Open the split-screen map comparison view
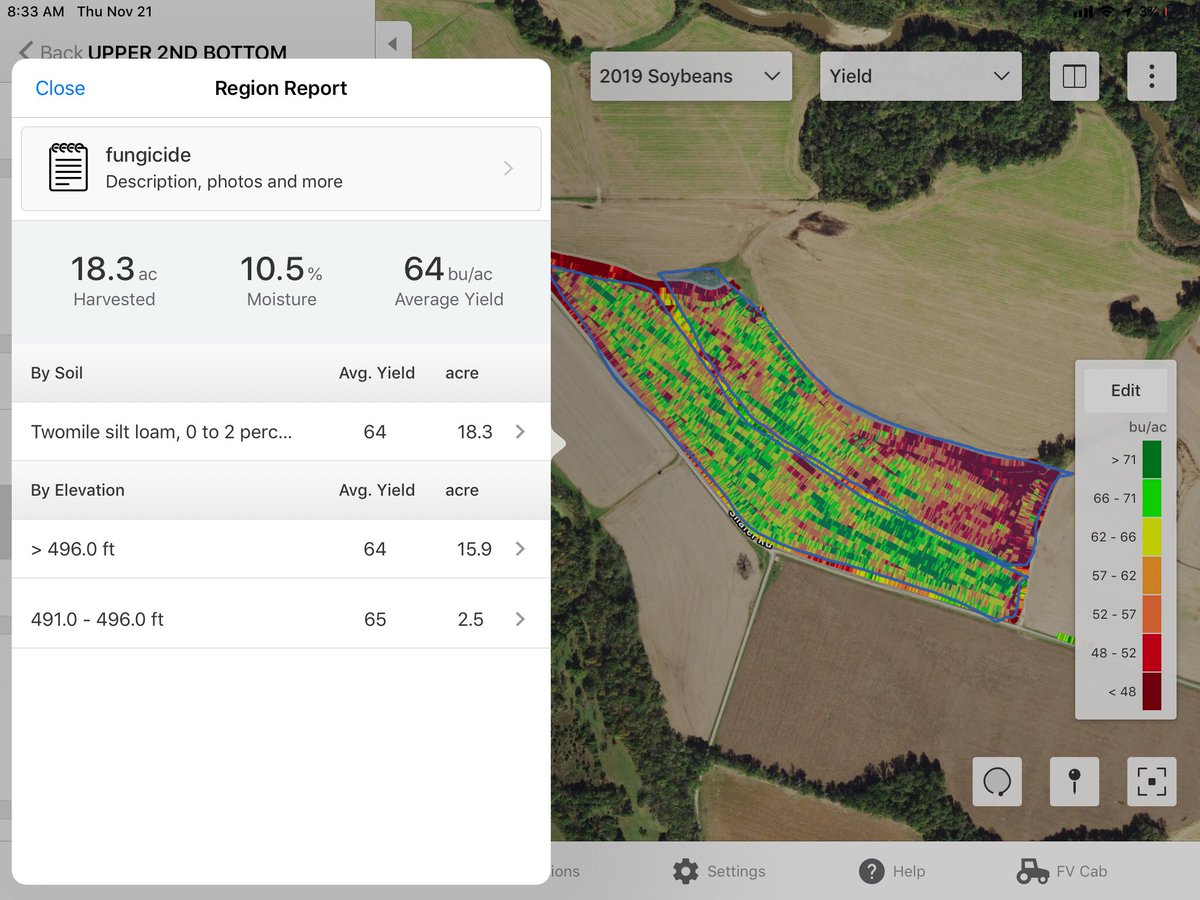 click(x=1074, y=76)
